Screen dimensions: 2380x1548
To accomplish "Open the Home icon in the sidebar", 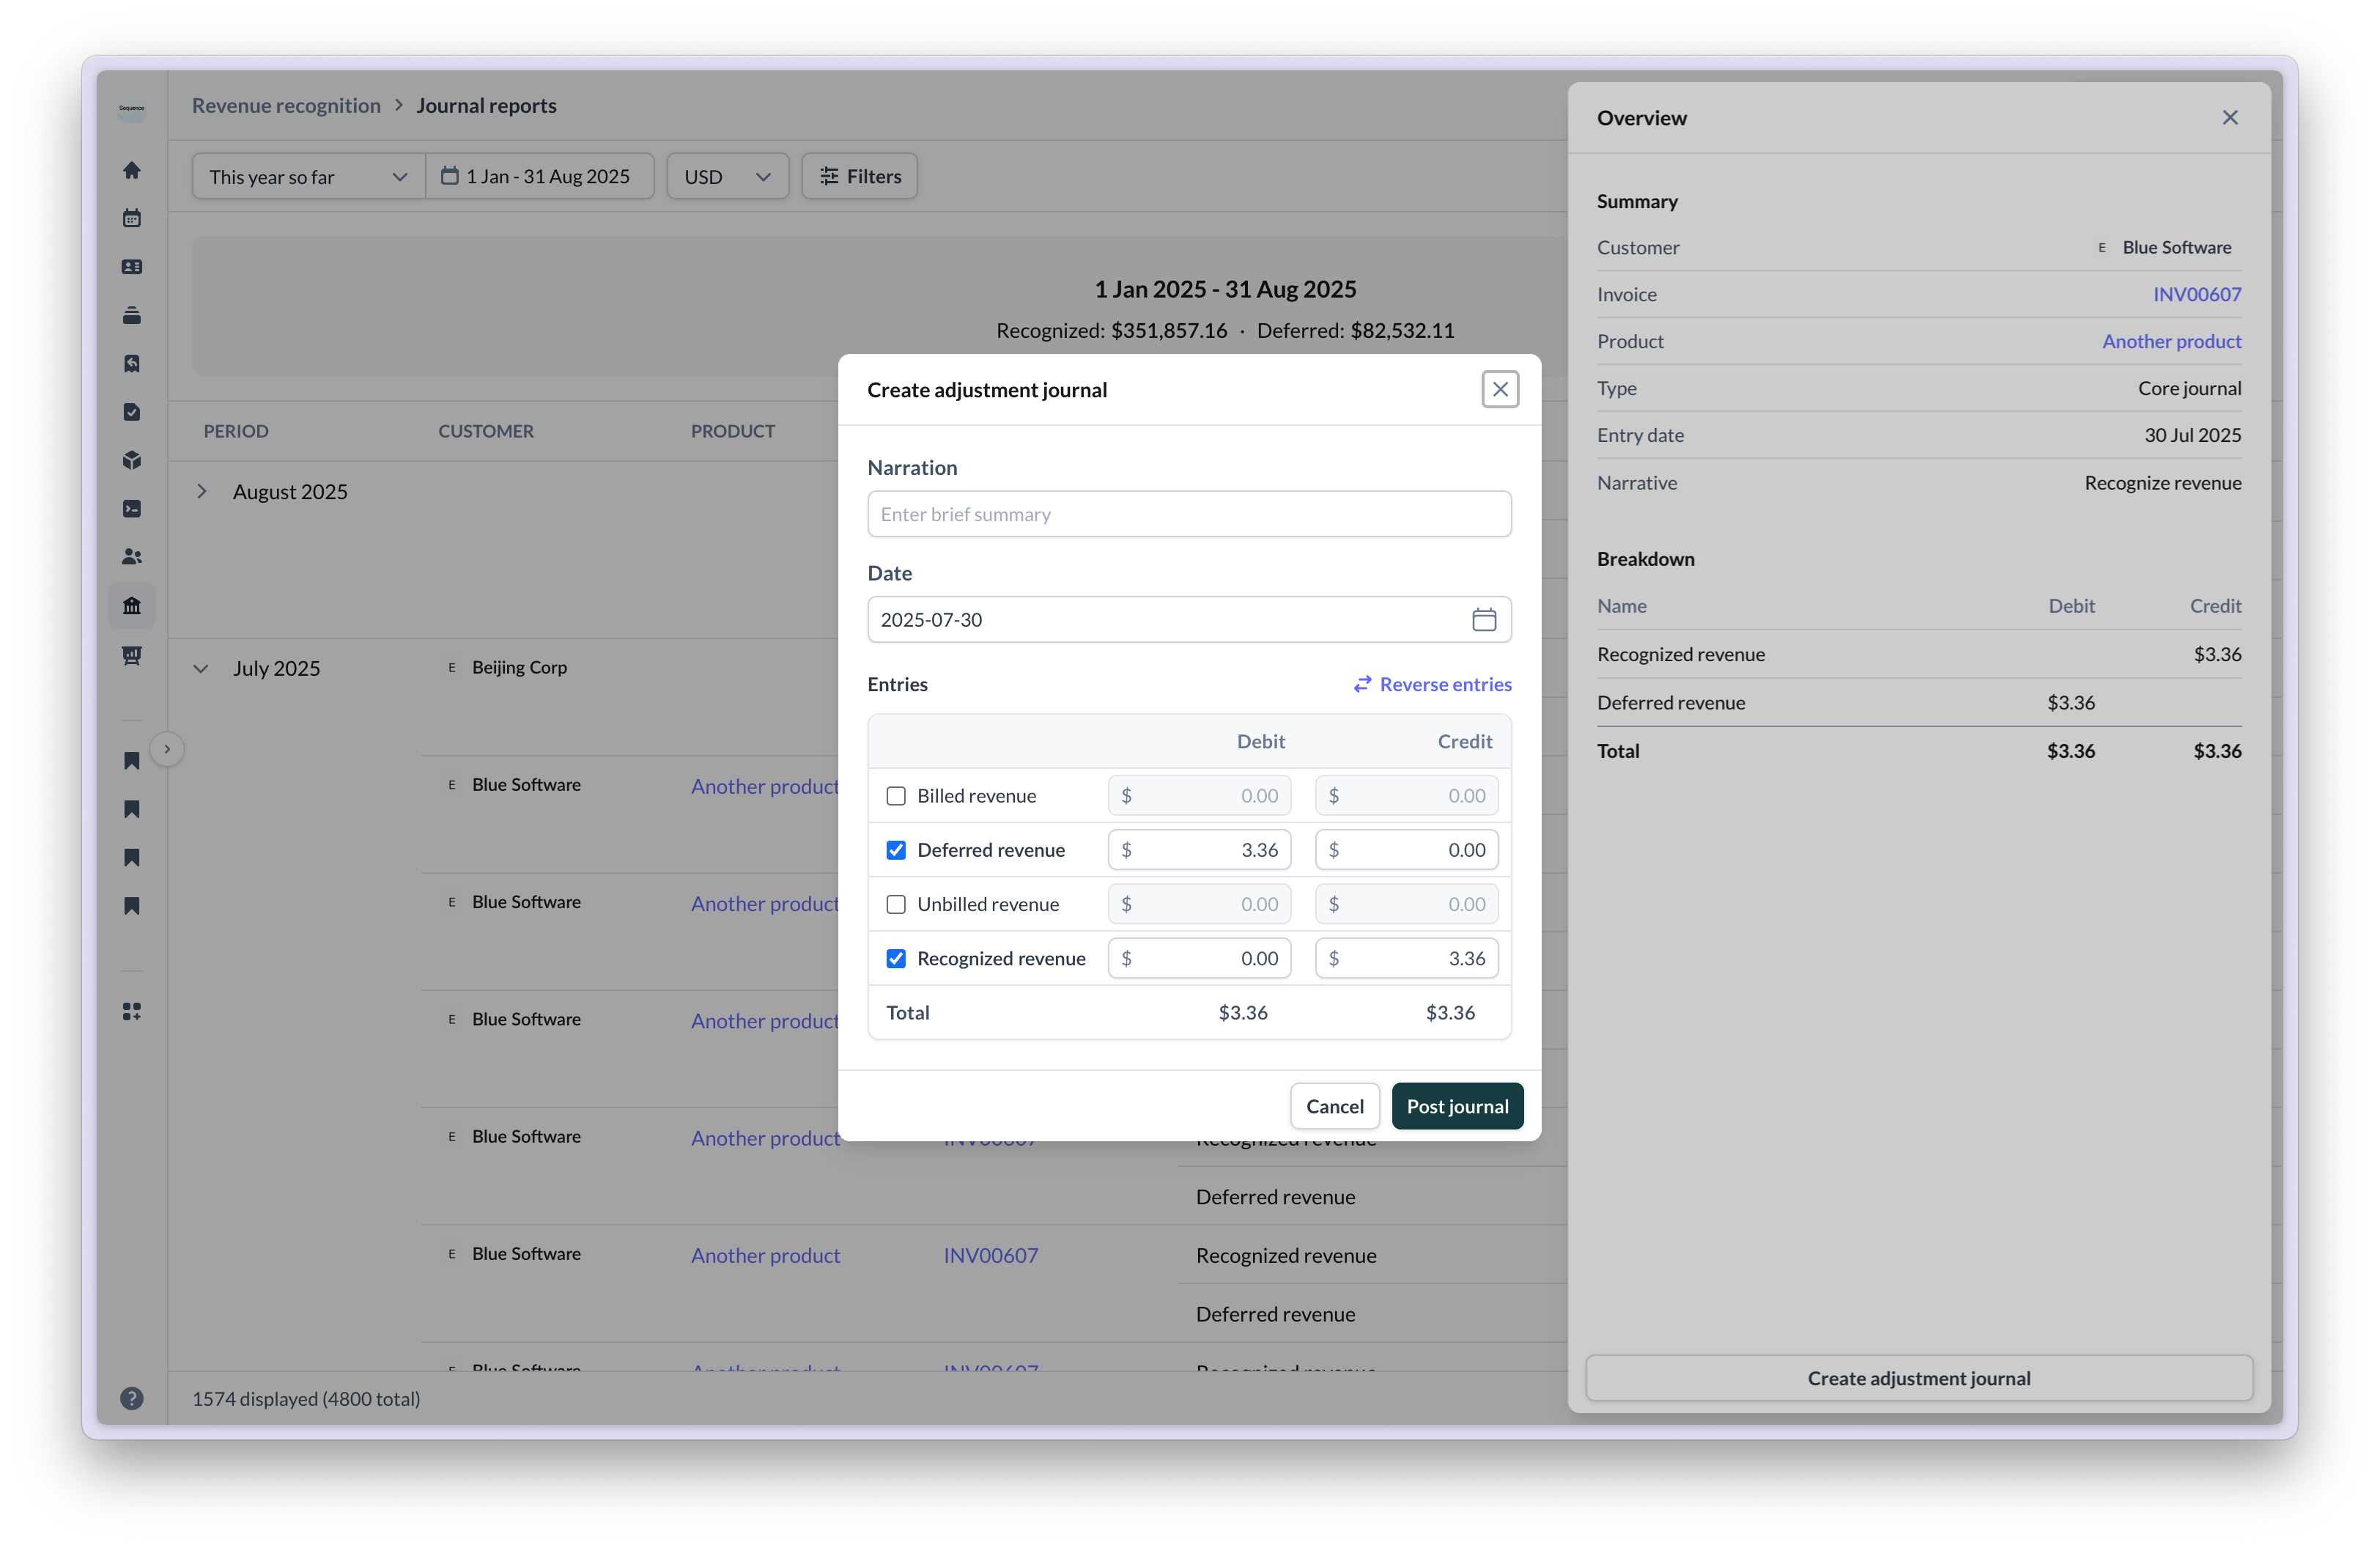I will [x=131, y=170].
